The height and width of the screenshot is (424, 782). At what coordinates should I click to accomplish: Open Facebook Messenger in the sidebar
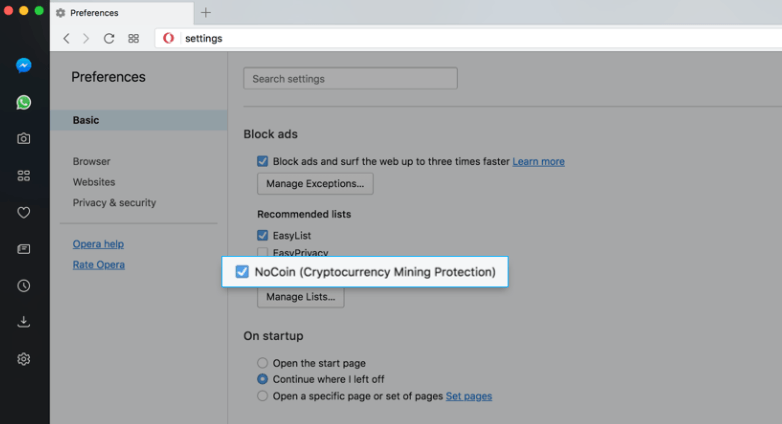24,66
